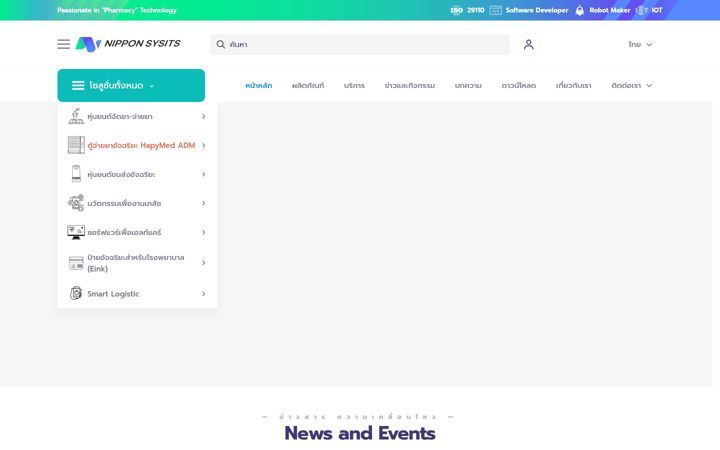The height and width of the screenshot is (450, 720).
Task: Click the Nippon Sysits logo
Action: click(128, 44)
